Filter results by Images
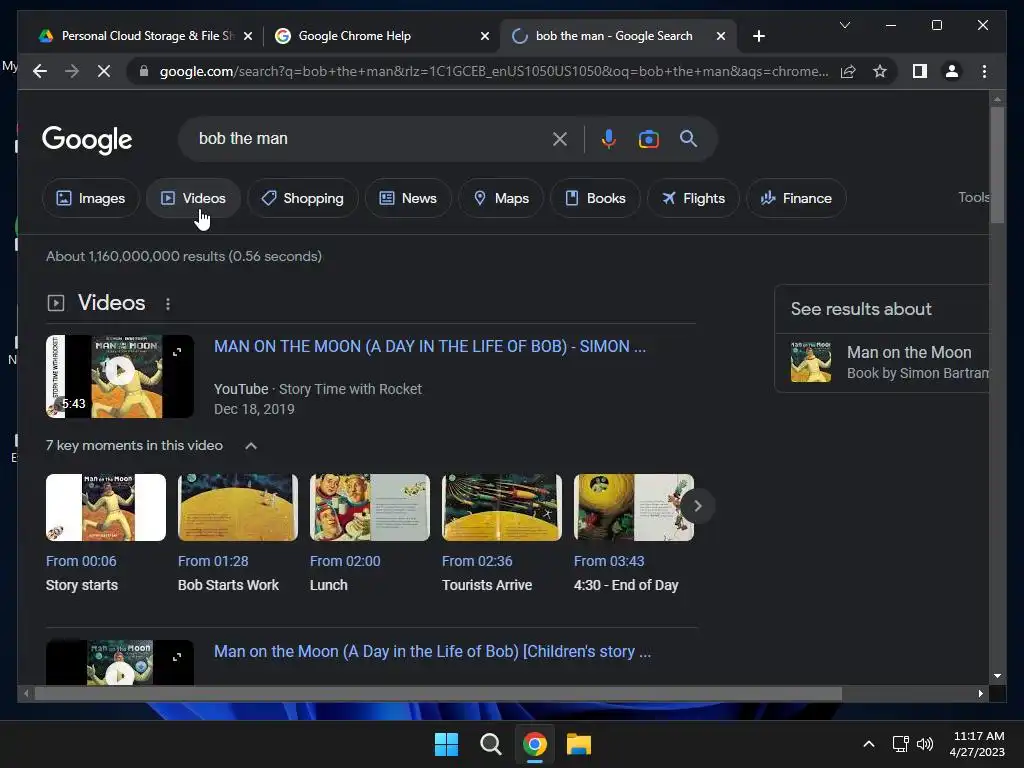The height and width of the screenshot is (768, 1024). [91, 198]
